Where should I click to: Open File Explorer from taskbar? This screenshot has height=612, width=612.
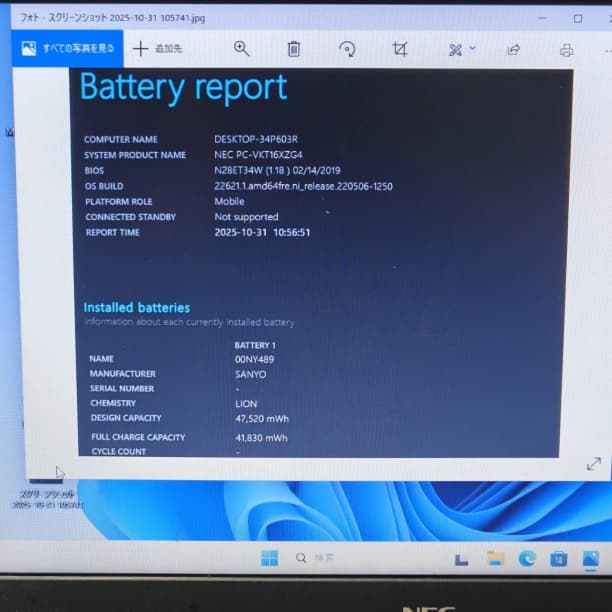495,559
